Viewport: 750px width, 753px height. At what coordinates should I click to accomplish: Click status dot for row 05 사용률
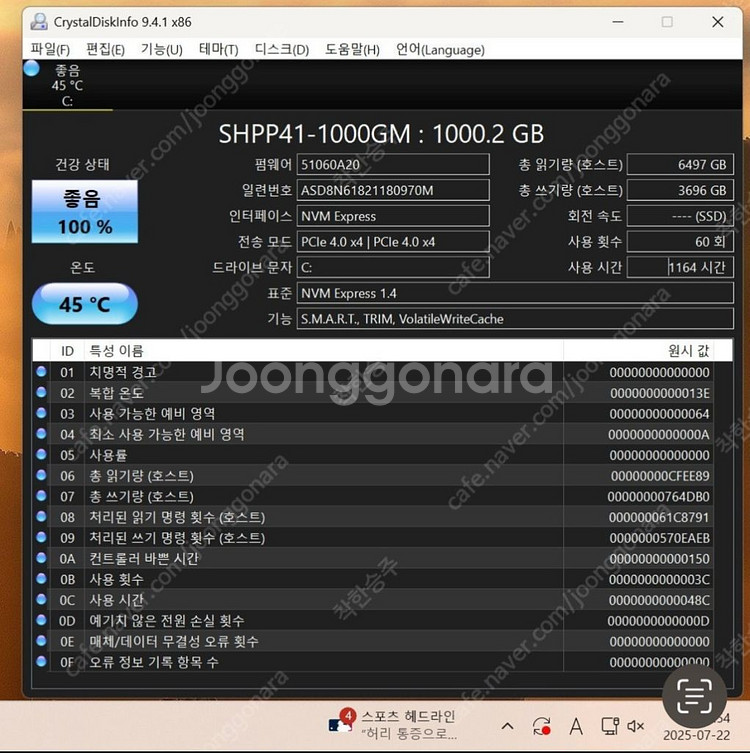41,454
